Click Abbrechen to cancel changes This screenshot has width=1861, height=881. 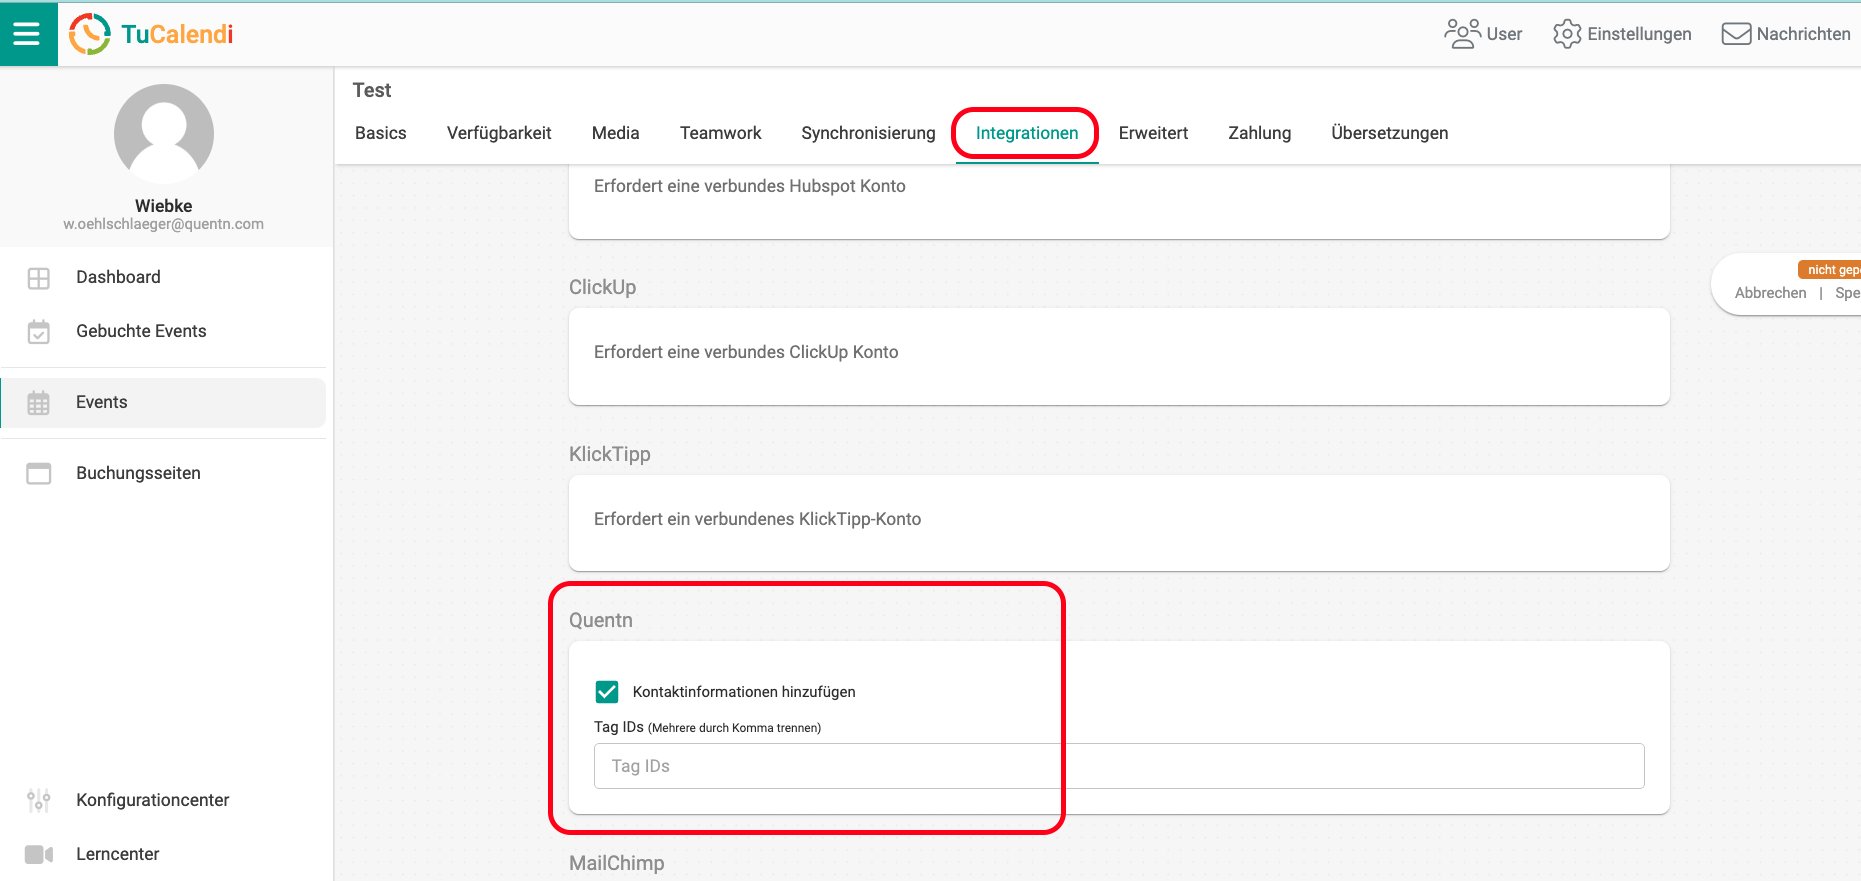[x=1771, y=293]
